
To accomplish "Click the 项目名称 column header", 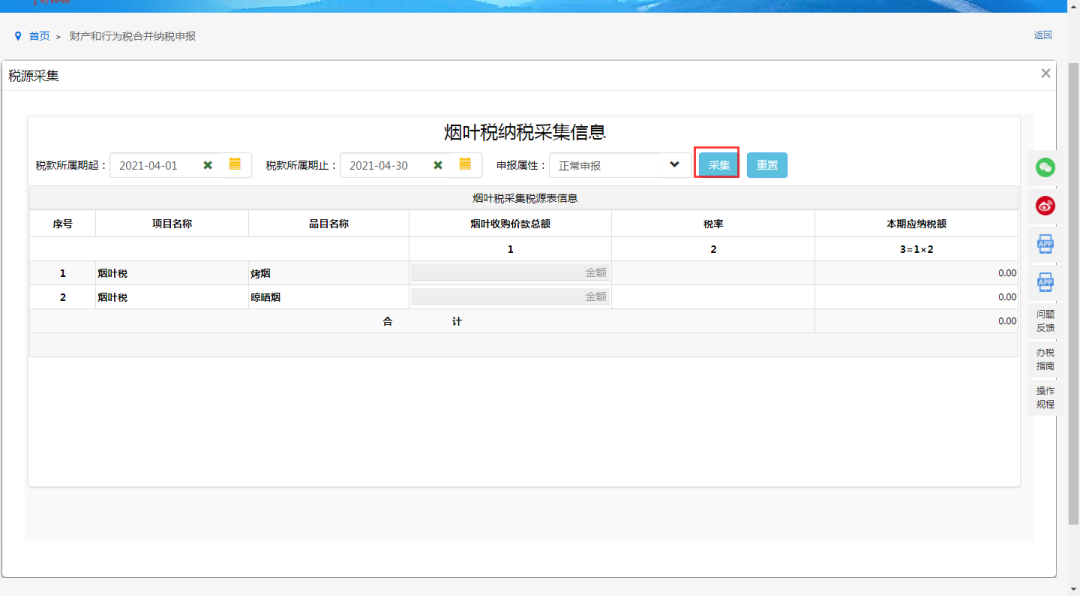I will tap(172, 224).
